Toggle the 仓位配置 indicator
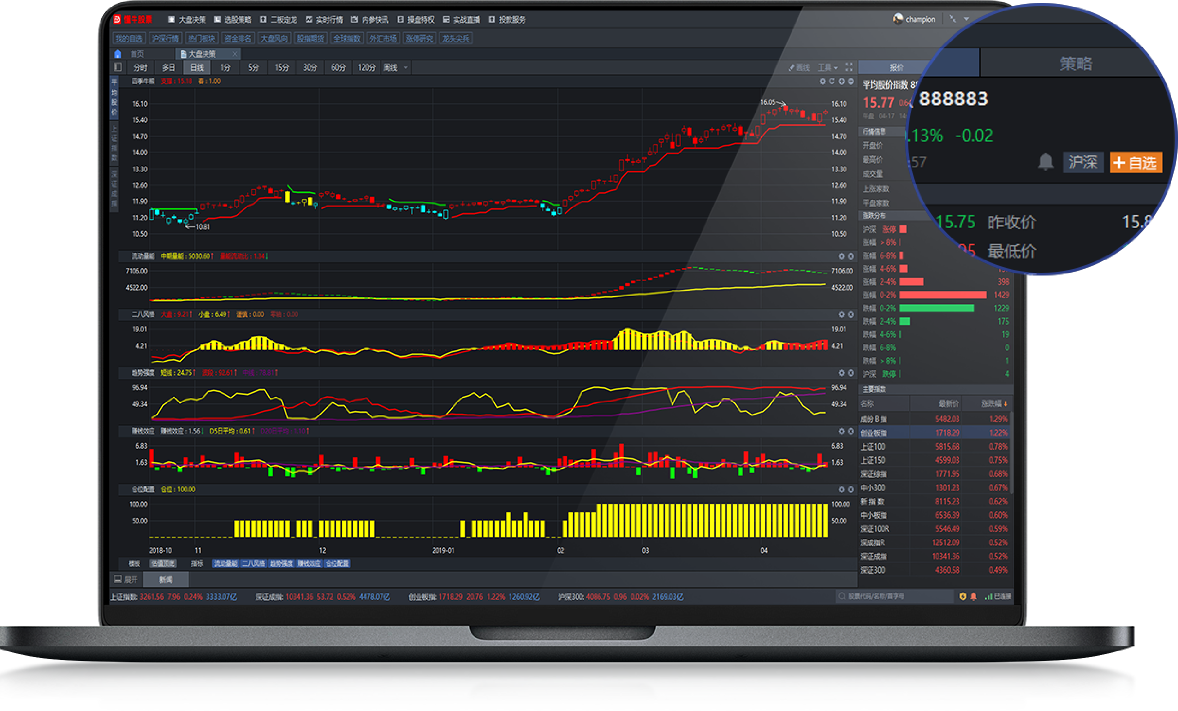This screenshot has width=1178, height=711. click(x=337, y=563)
